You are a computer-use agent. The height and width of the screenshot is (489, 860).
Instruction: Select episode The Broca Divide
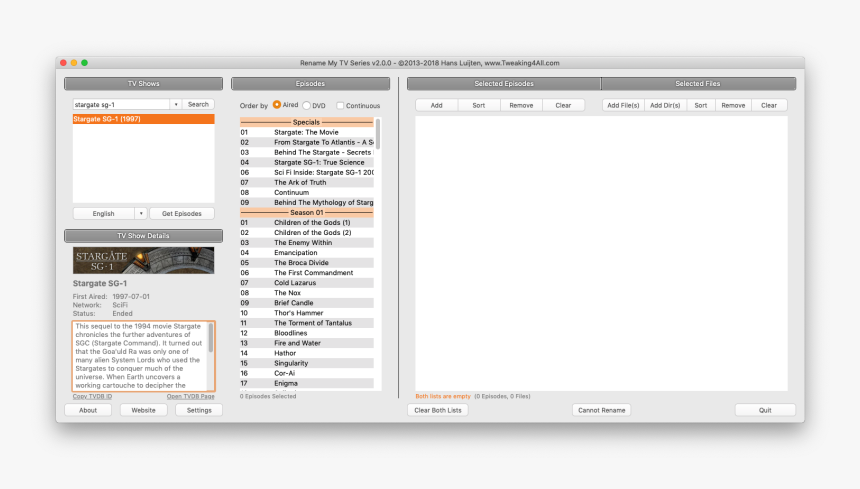pyautogui.click(x=307, y=263)
